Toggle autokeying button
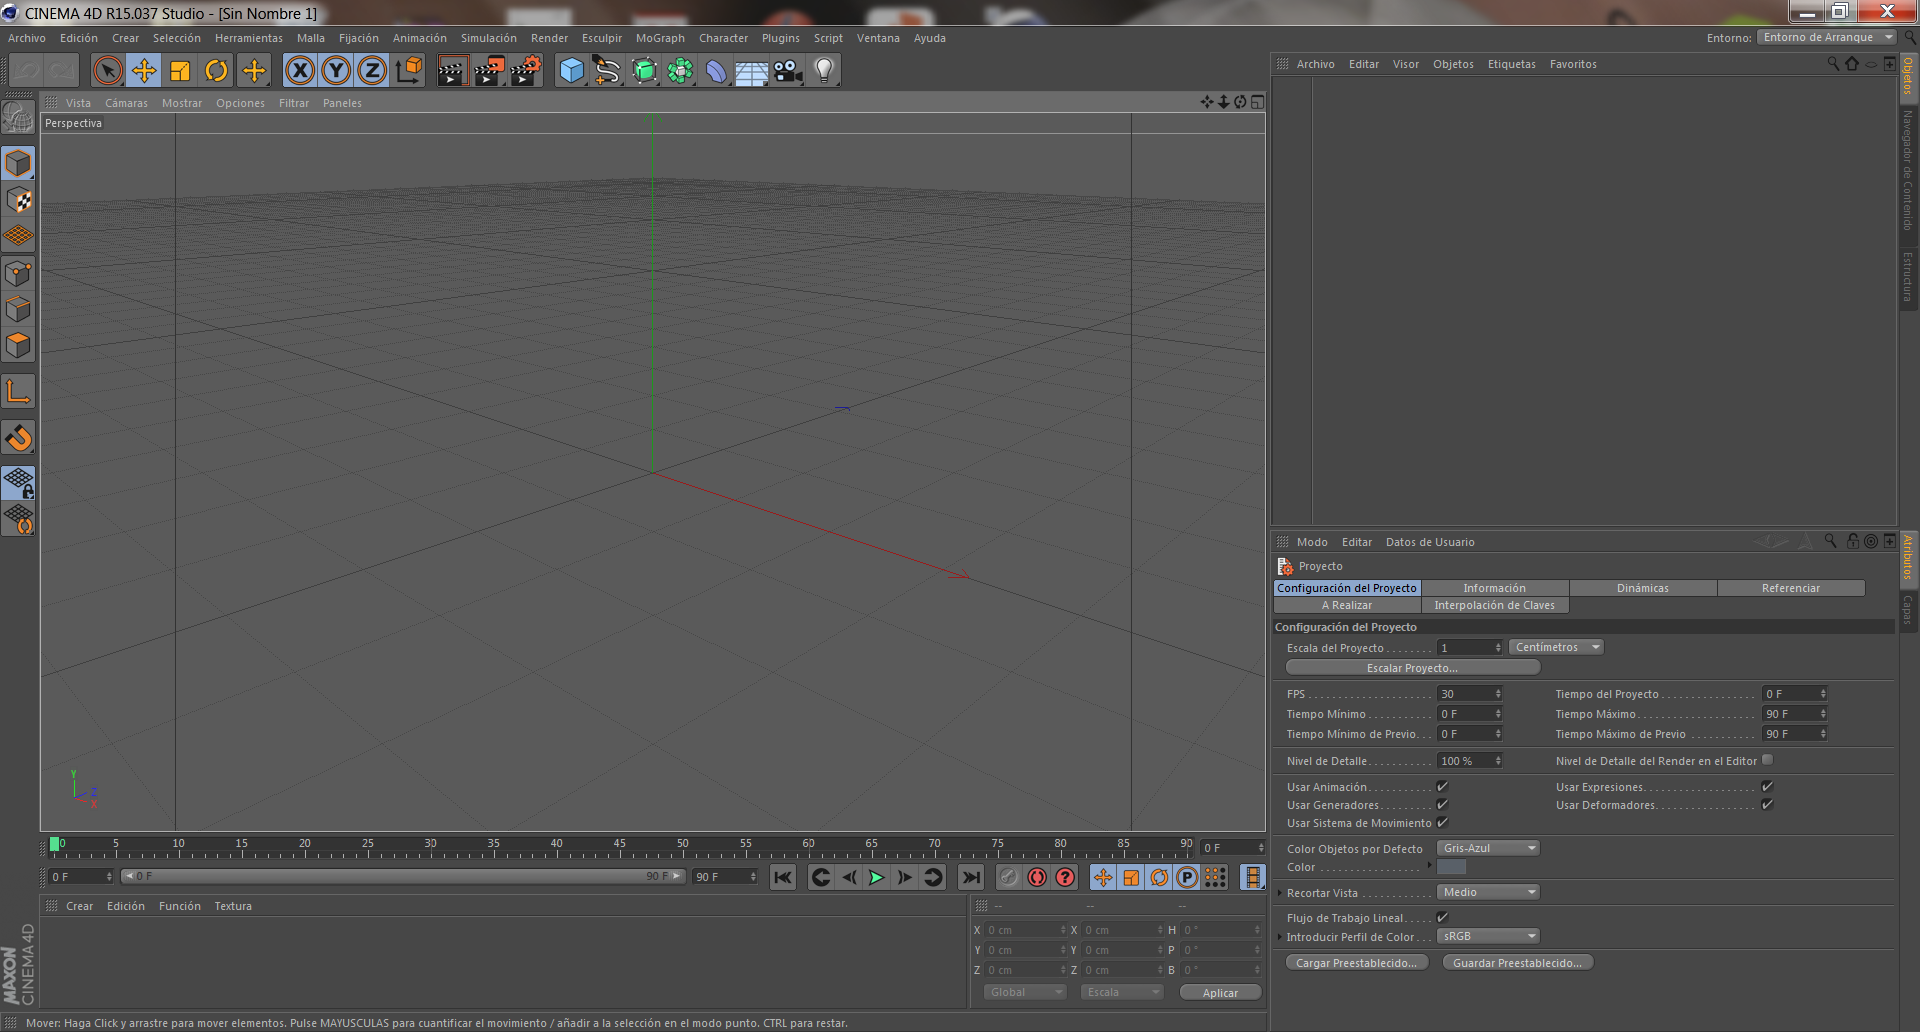1920x1032 pixels. pyautogui.click(x=1037, y=878)
